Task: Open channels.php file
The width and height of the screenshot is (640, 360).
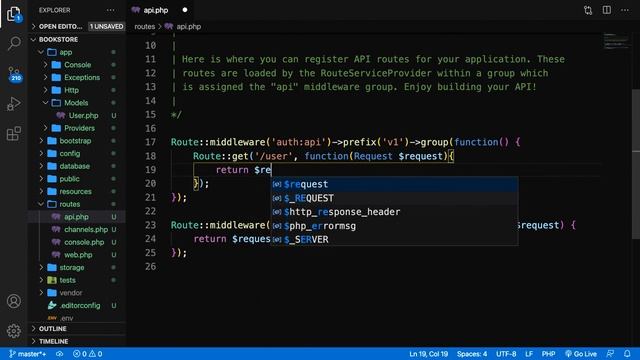Action: (x=77, y=229)
